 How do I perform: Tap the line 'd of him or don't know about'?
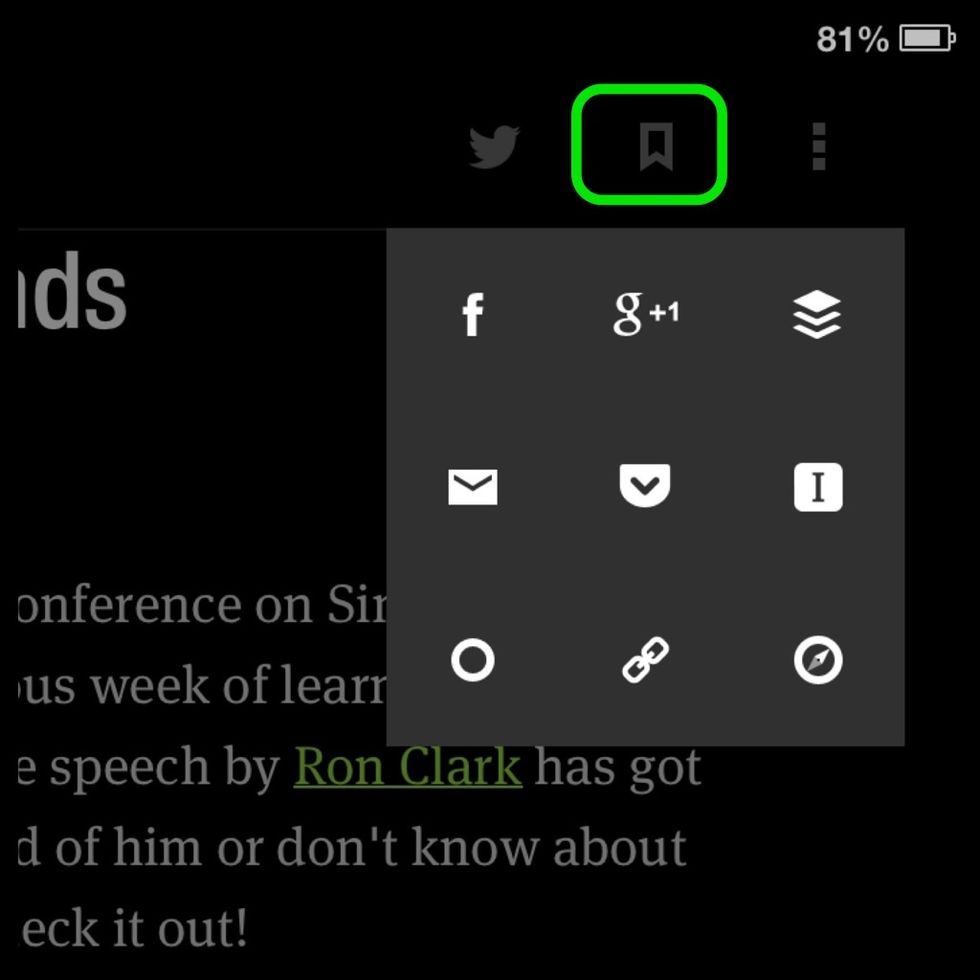tap(352, 848)
